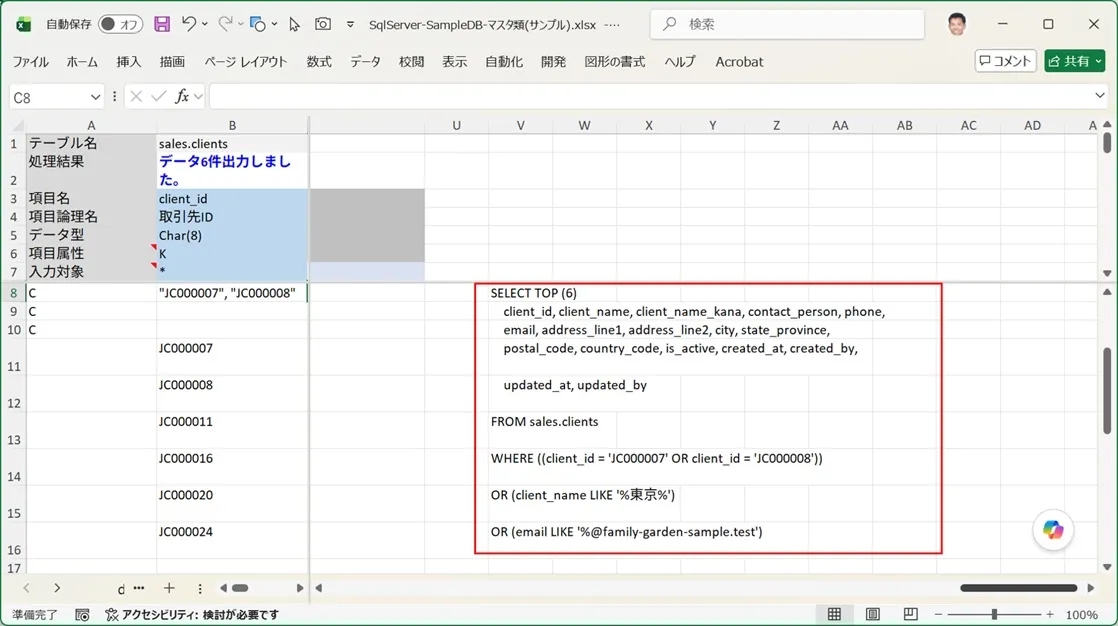This screenshot has height=626, width=1118.
Task: Click the user account avatar
Action: pyautogui.click(x=957, y=24)
